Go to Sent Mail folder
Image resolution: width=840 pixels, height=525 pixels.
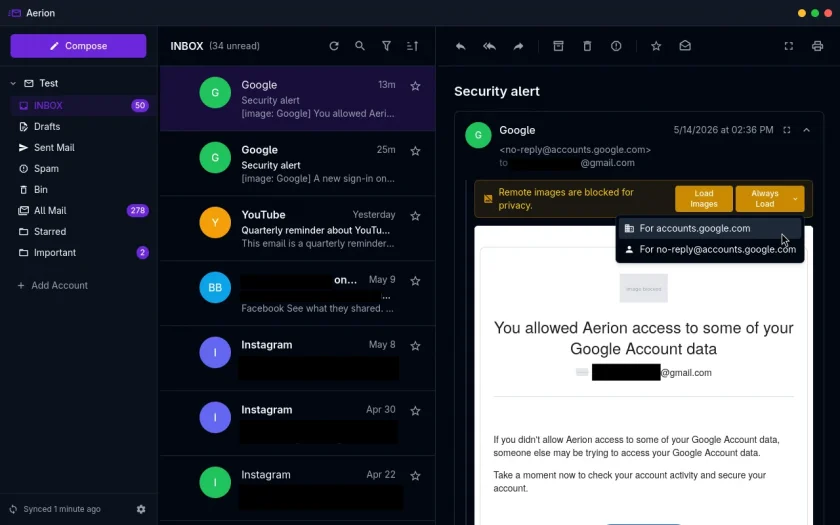[83, 147]
